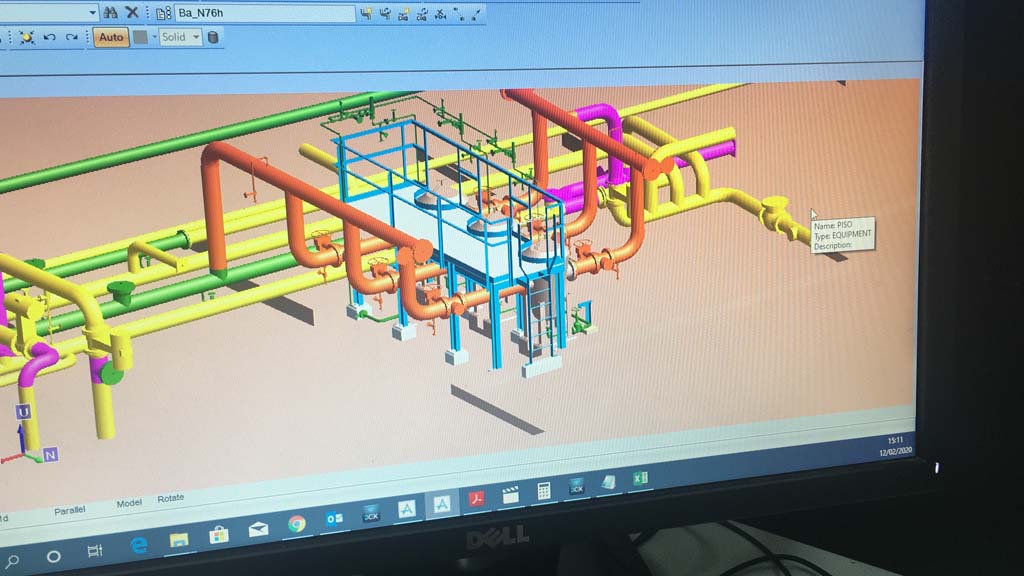Click first dark square taskbar icon after Outlook

[x=371, y=514]
